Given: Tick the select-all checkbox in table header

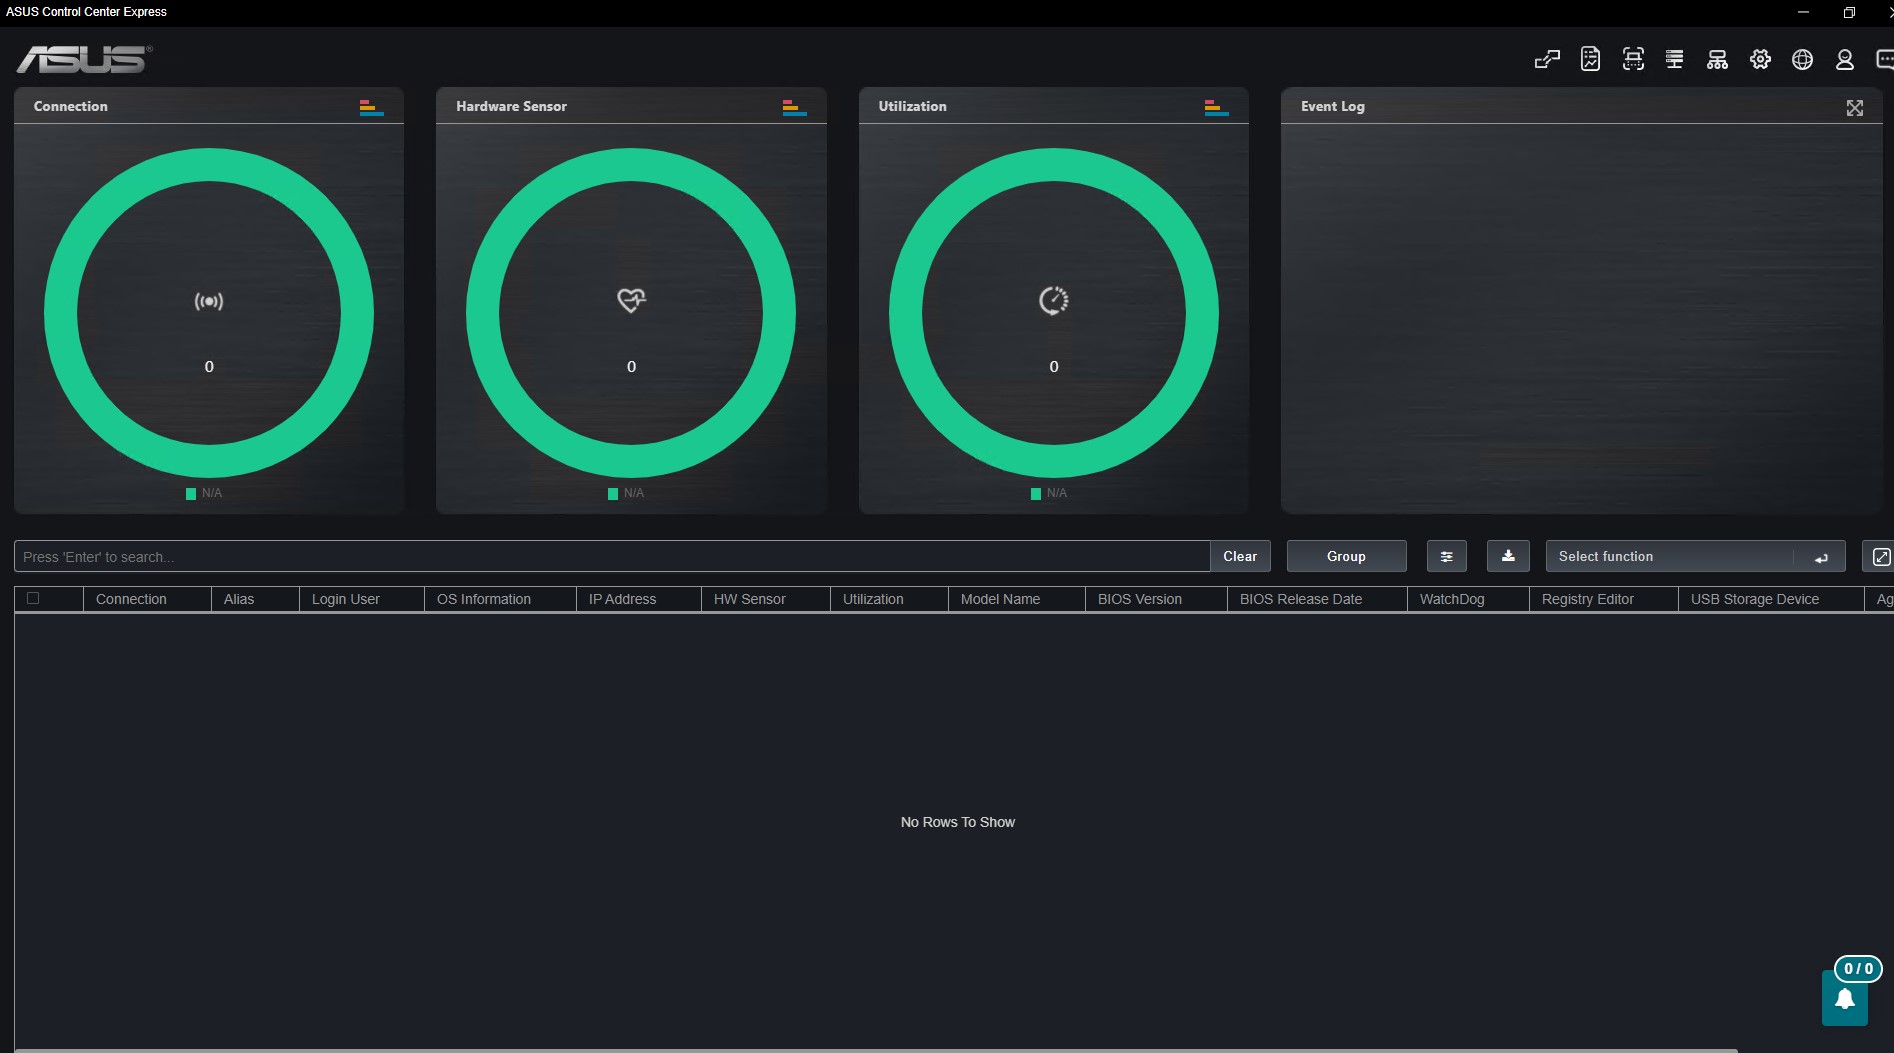Looking at the screenshot, I should point(33,598).
